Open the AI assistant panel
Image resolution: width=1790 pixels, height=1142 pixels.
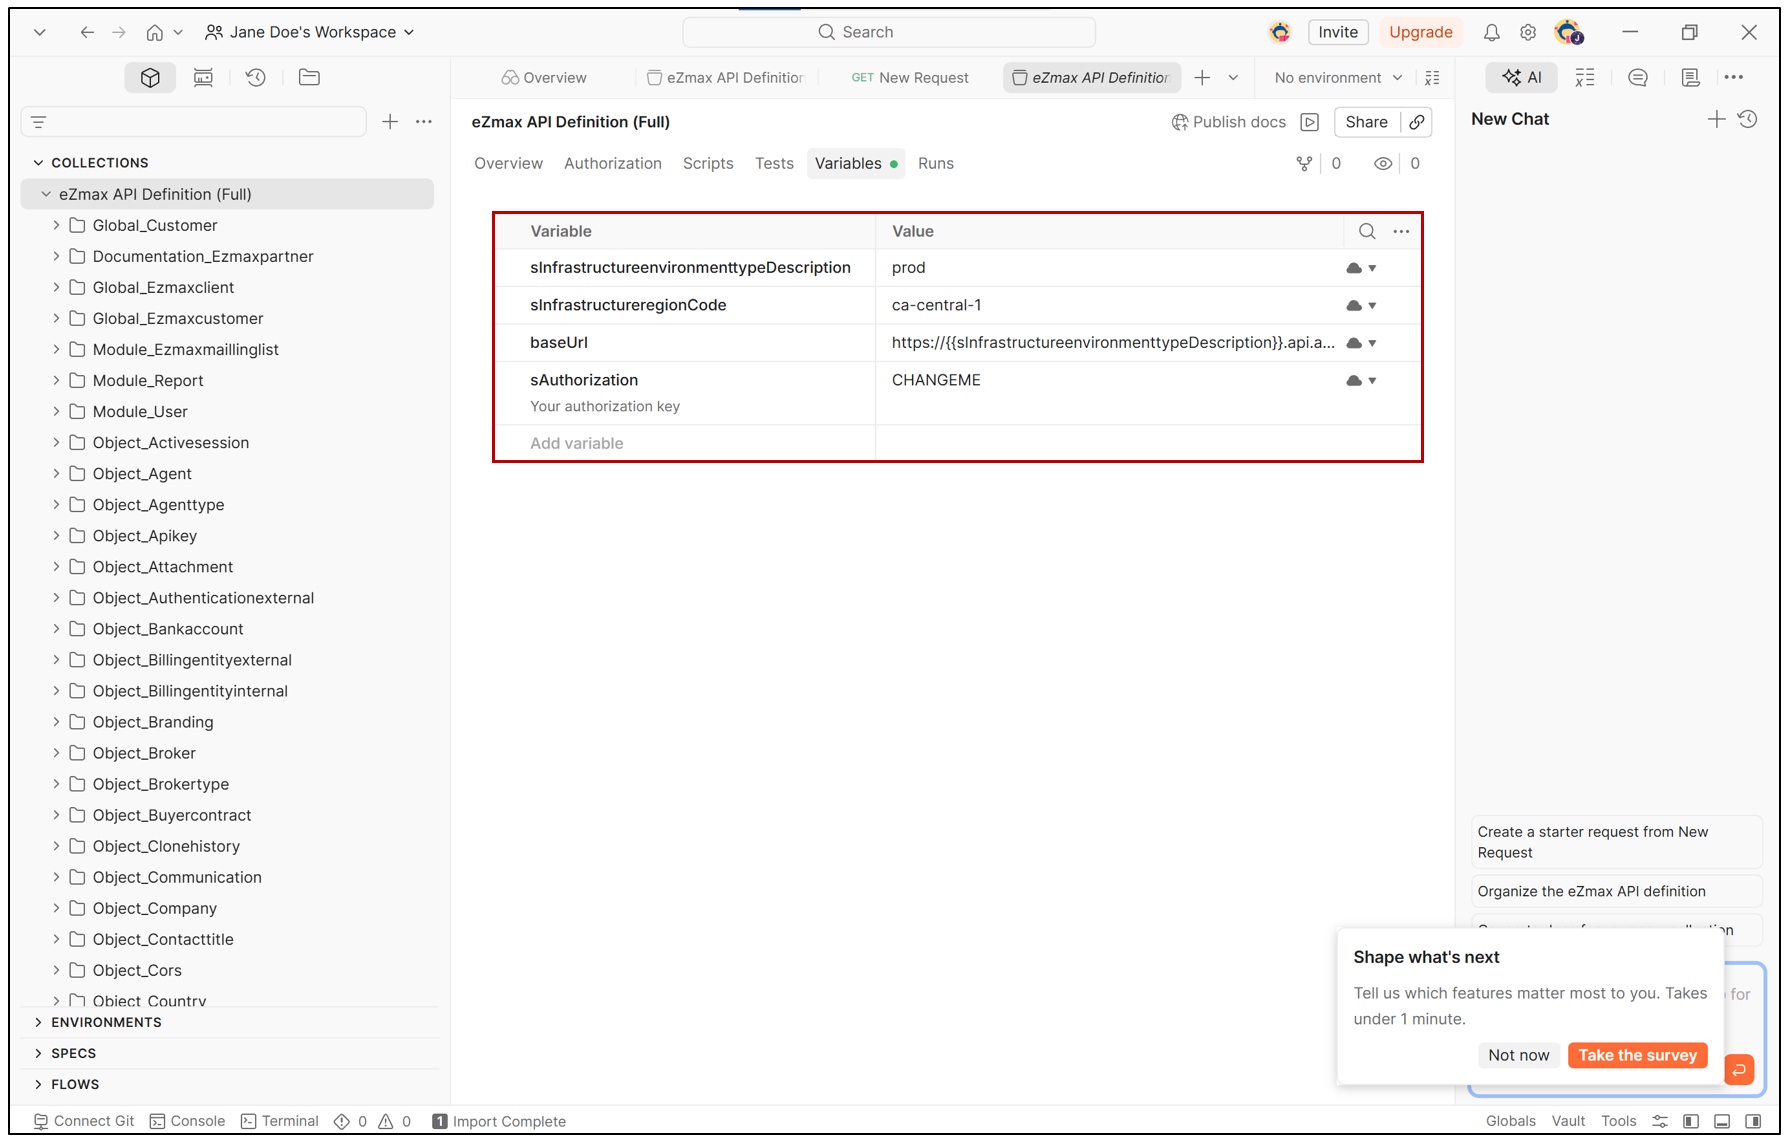1521,77
